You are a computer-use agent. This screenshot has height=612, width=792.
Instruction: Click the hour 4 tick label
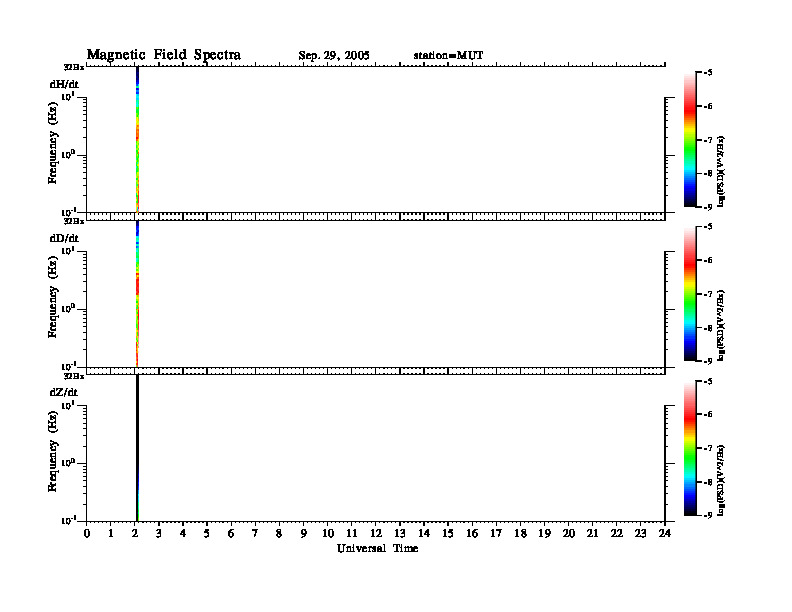(x=183, y=533)
